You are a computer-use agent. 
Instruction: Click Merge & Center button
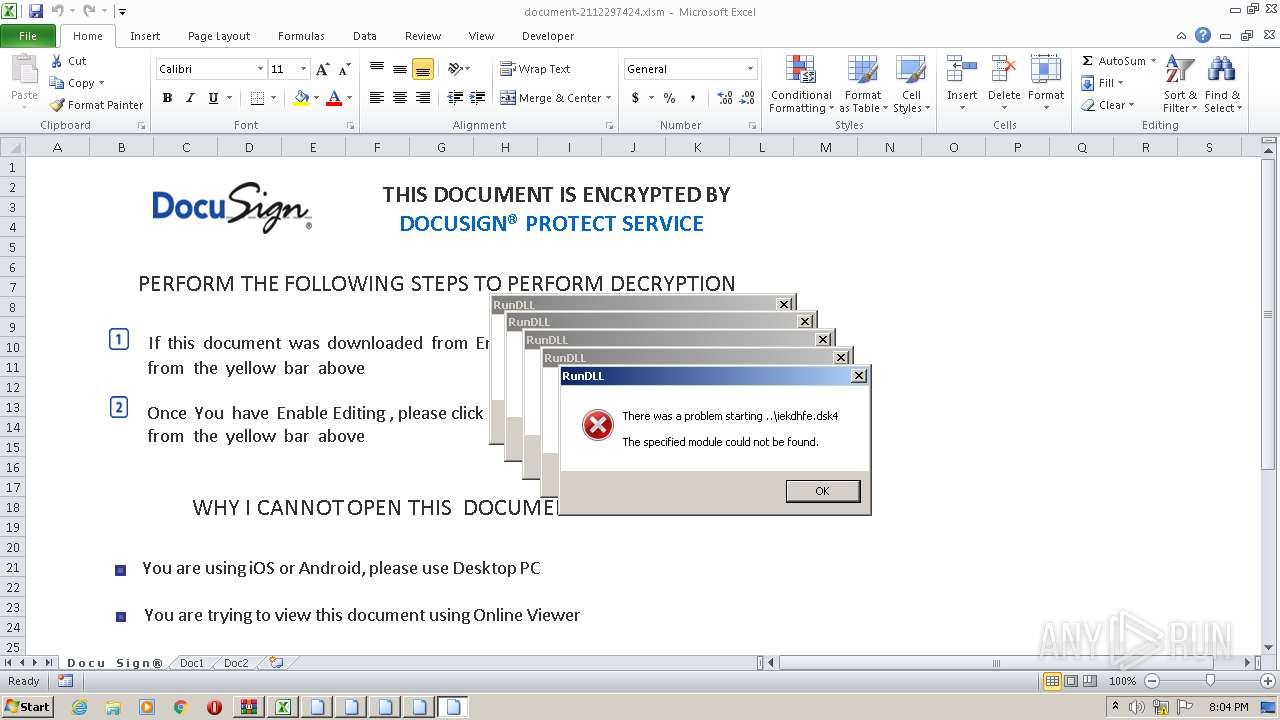click(551, 98)
